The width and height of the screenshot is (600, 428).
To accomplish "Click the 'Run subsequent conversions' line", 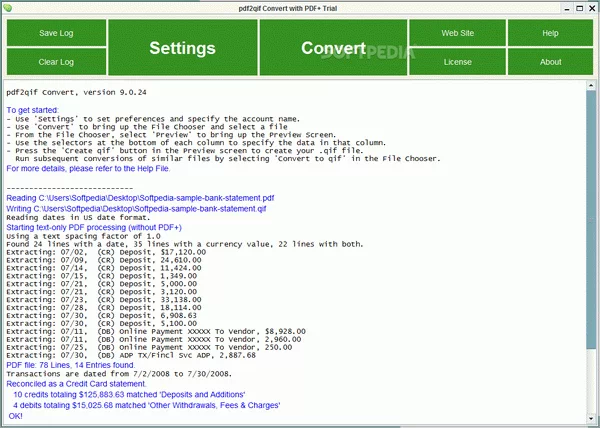I will (228, 158).
